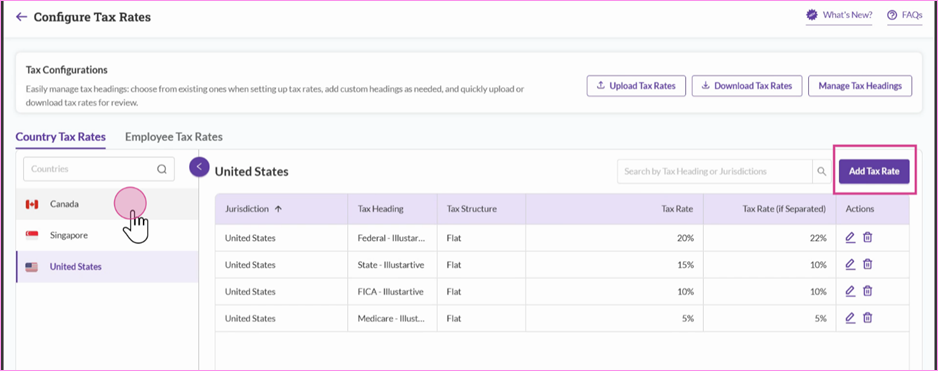938x371 pixels.
Task: Click the FICA - Illustartive heading cell
Action: pos(391,292)
